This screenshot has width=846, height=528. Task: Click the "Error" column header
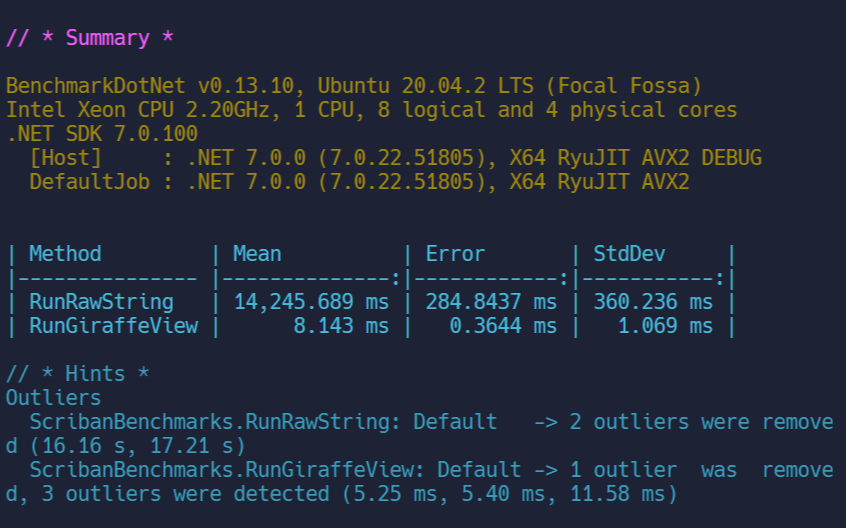(455, 253)
